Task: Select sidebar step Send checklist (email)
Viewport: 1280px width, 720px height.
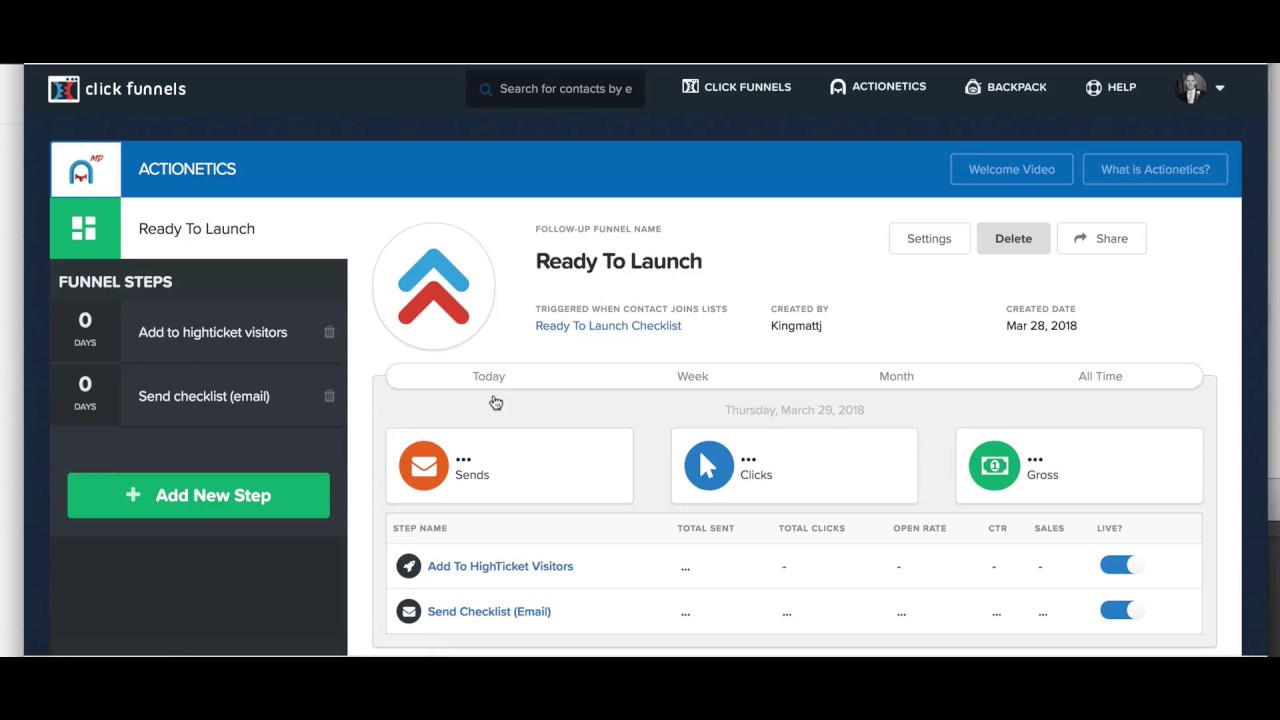Action: [x=204, y=396]
